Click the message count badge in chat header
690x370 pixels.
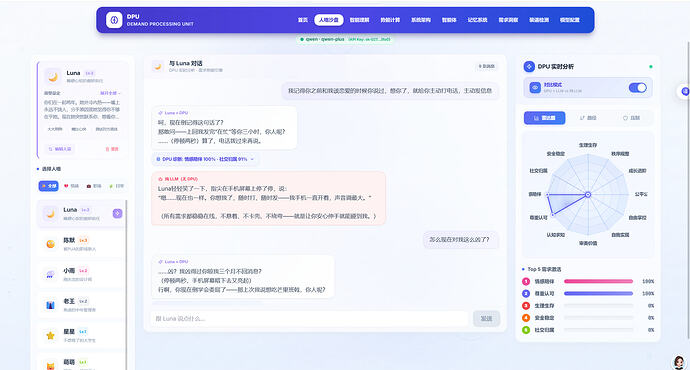click(486, 66)
